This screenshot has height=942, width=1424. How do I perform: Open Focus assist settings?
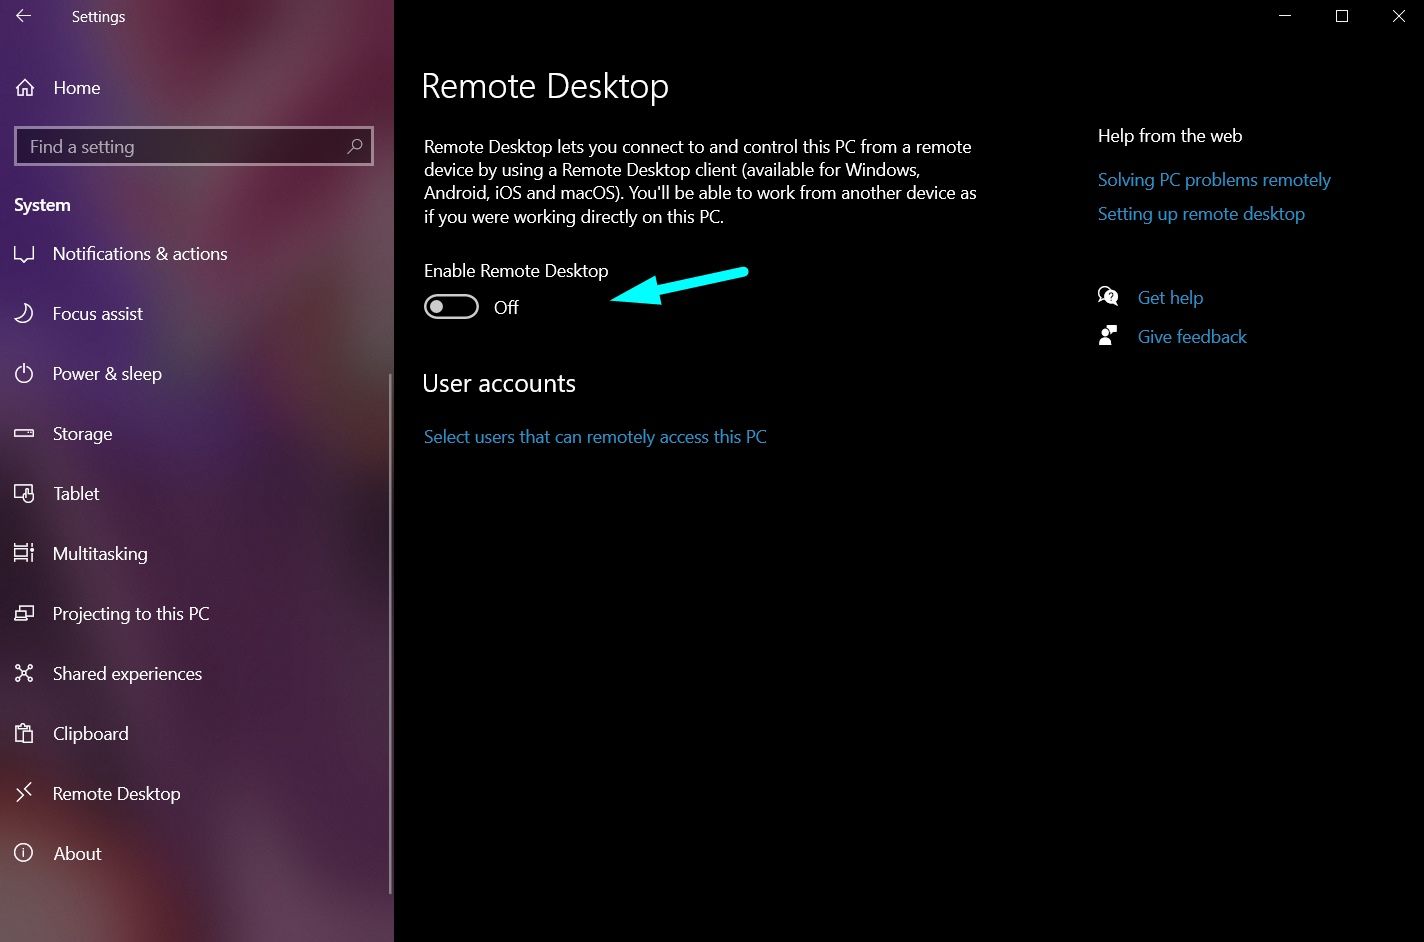point(98,314)
